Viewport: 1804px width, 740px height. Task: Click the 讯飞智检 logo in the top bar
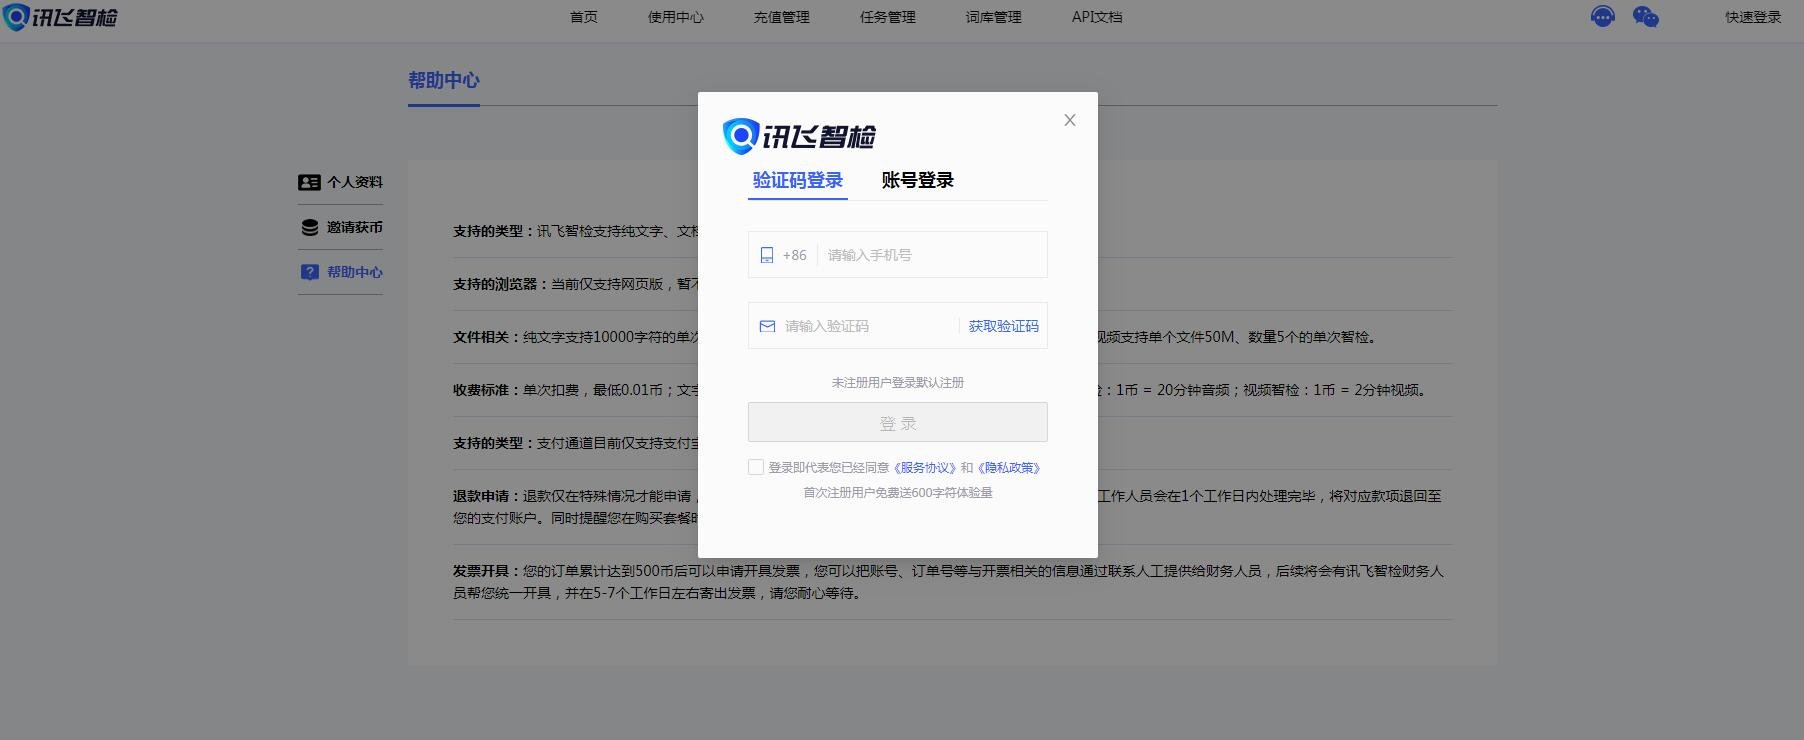(x=60, y=17)
